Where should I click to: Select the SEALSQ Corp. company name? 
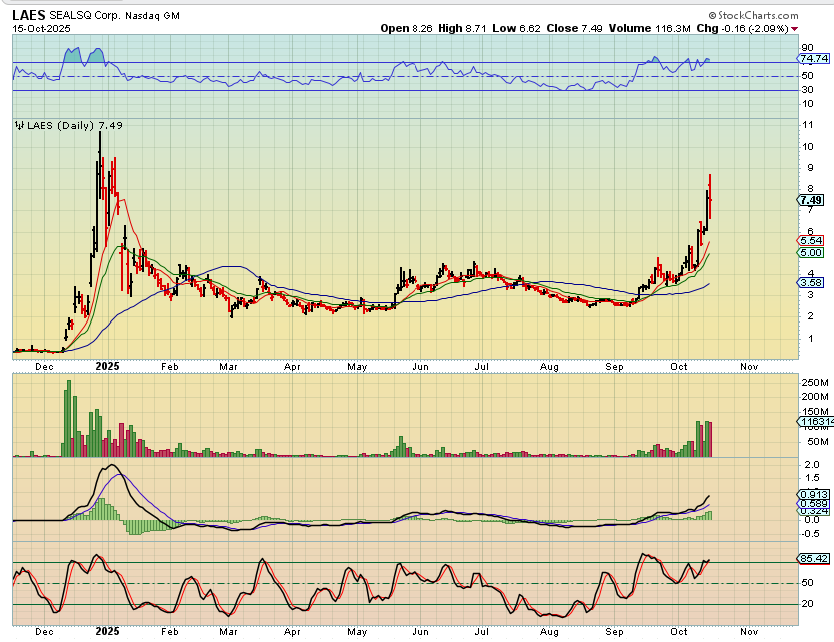pyautogui.click(x=85, y=15)
